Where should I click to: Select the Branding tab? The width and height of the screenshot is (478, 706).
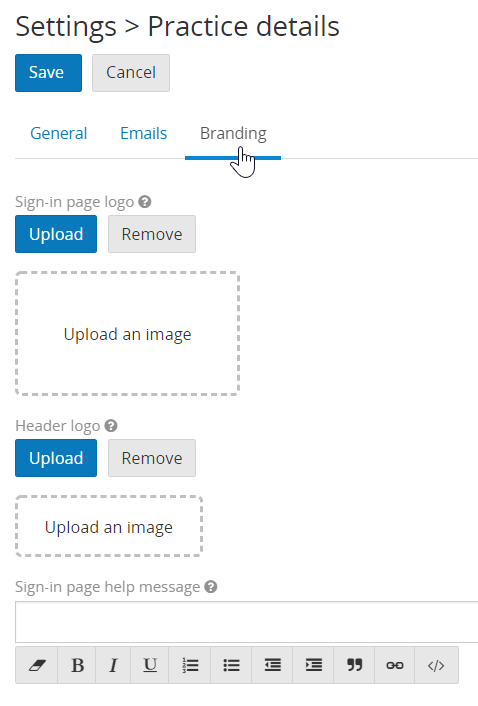click(233, 134)
